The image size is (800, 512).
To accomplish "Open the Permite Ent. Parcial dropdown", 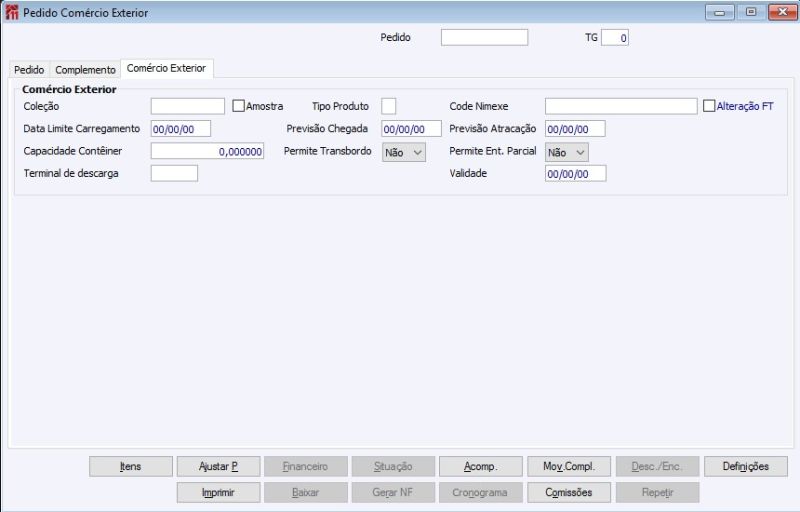I will point(566,152).
